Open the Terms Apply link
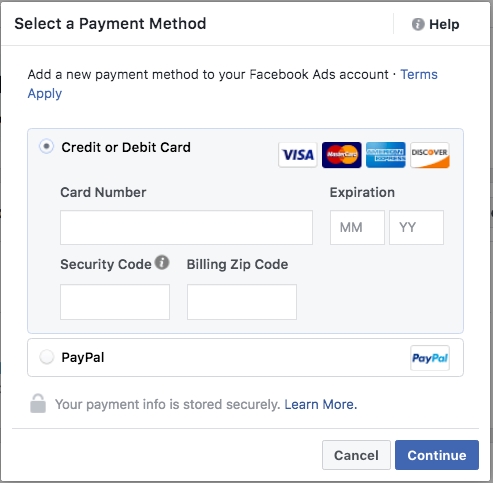 [233, 84]
